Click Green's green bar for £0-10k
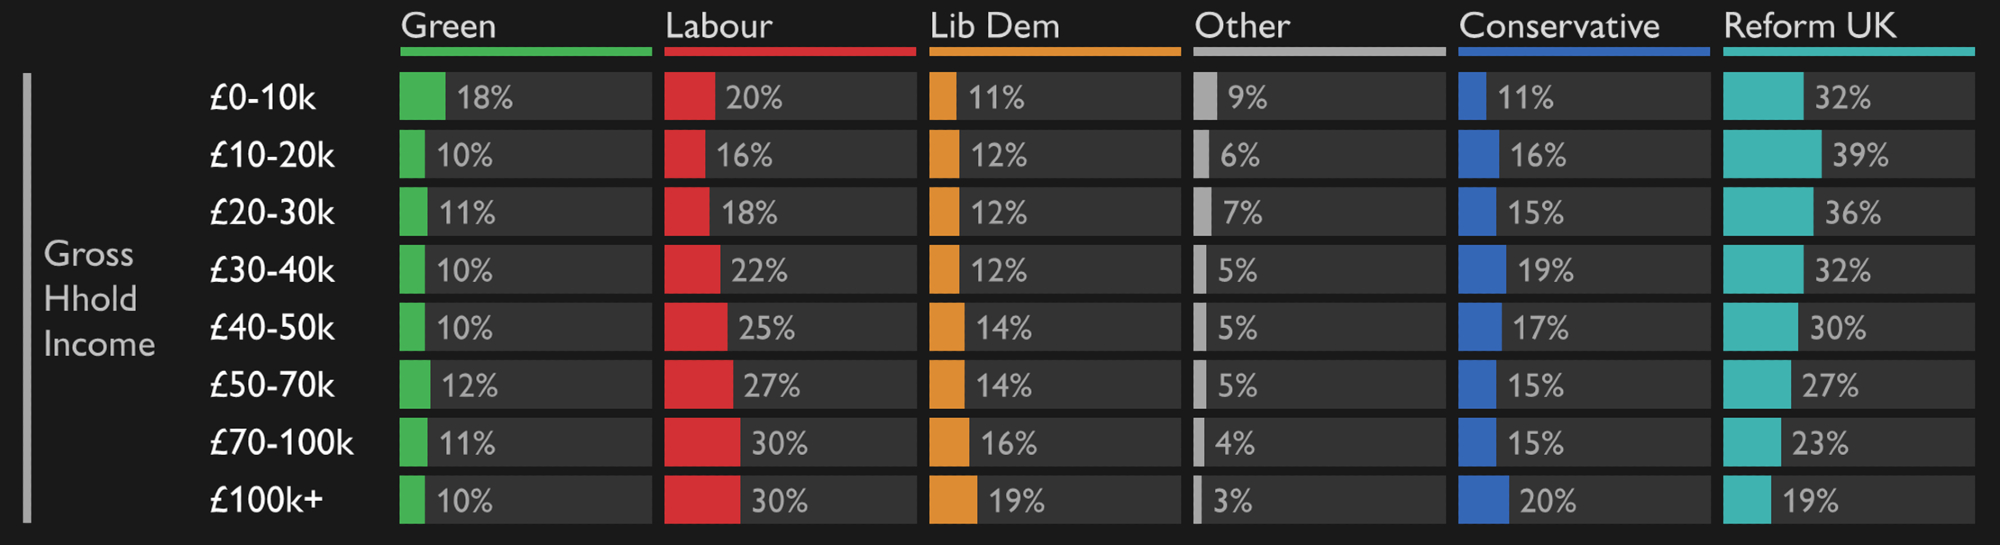 422,97
